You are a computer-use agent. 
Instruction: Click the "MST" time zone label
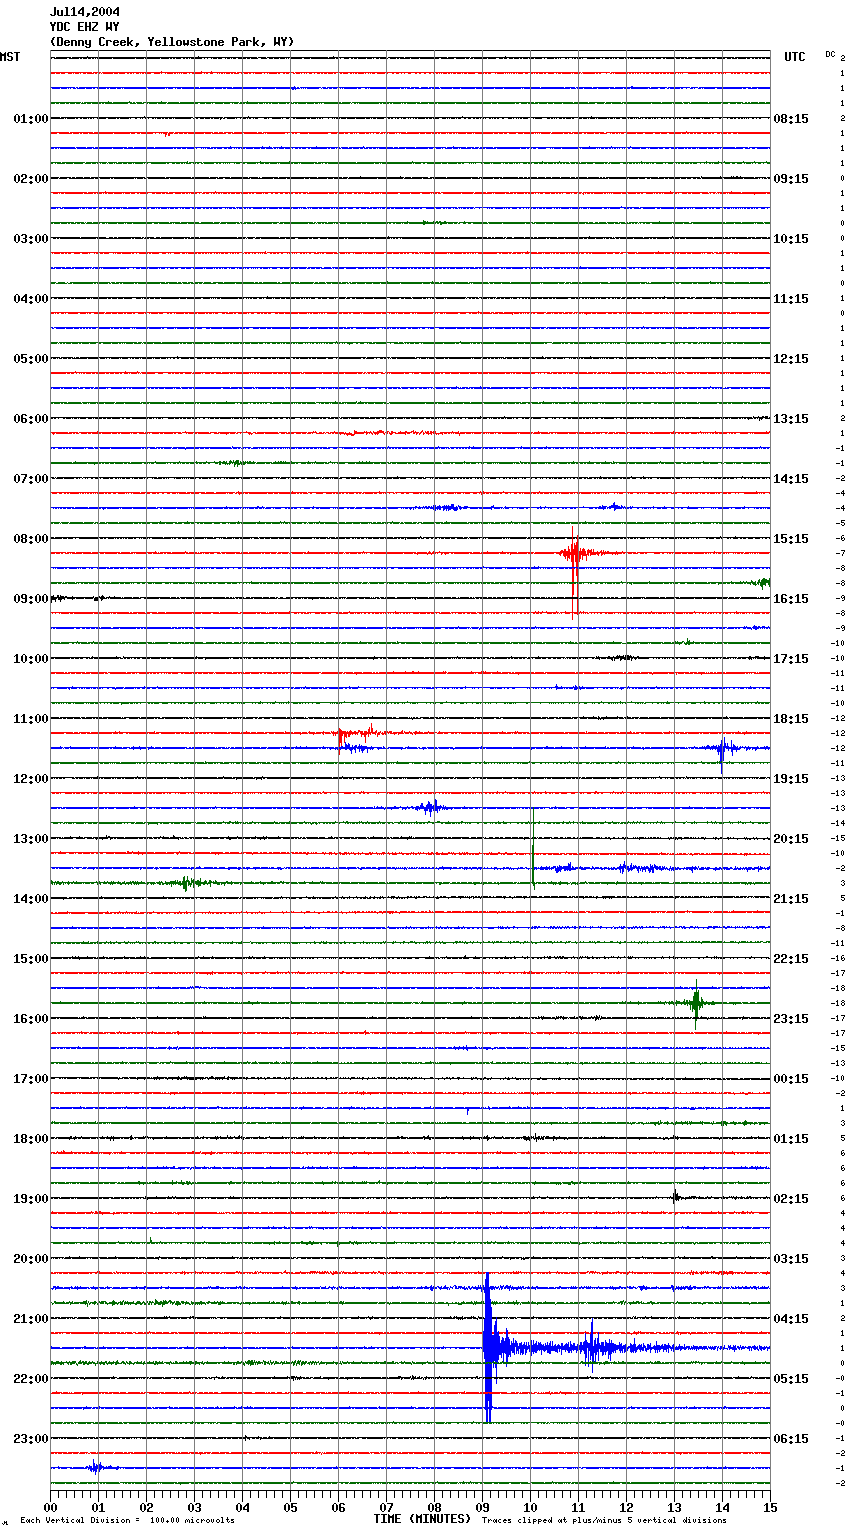pyautogui.click(x=10, y=57)
